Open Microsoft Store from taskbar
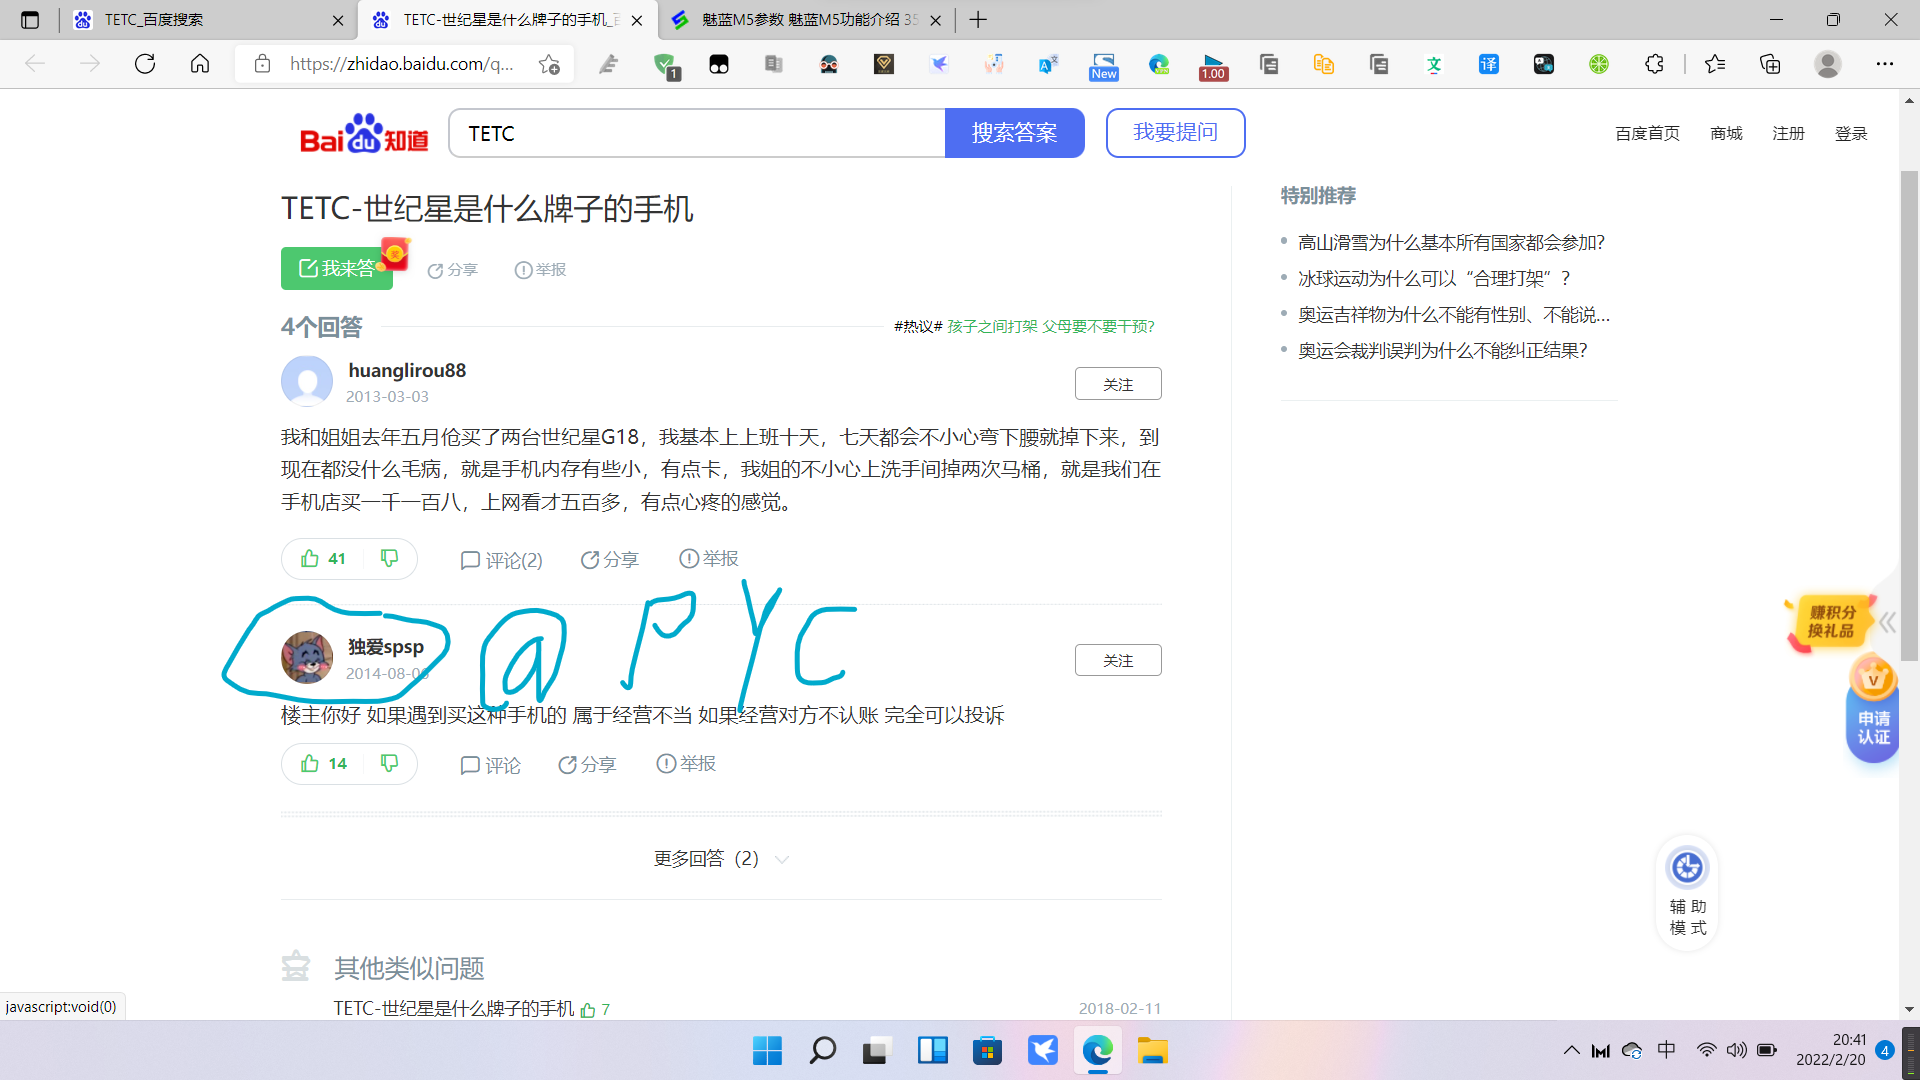Screen dimensions: 1920x1080 pos(987,1051)
